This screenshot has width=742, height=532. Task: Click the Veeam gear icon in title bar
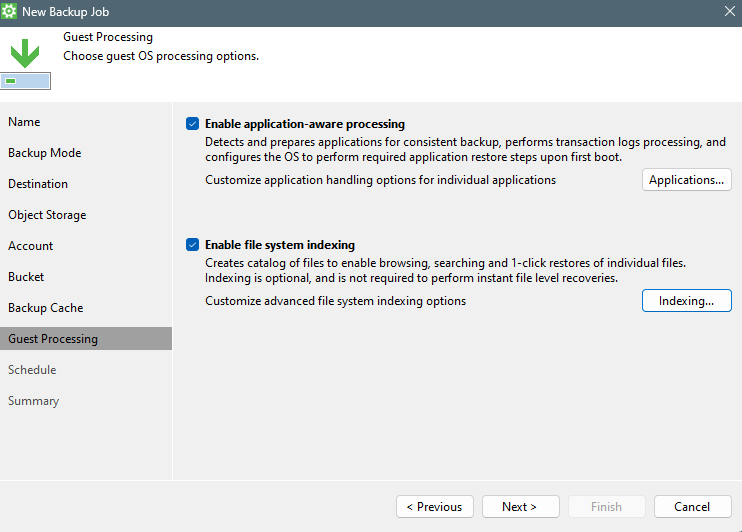click(x=10, y=12)
